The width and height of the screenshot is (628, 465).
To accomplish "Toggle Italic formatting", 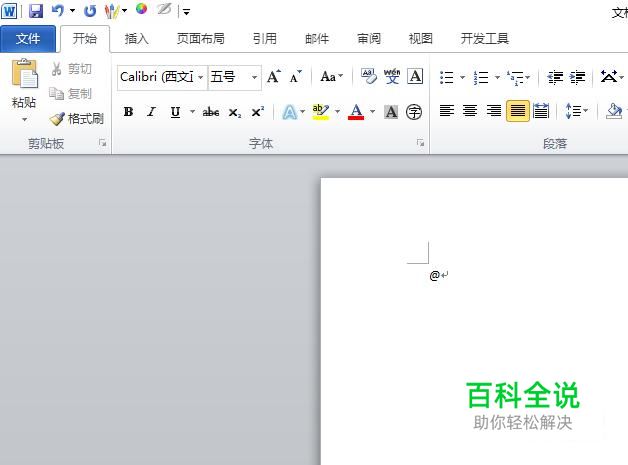I will tap(151, 112).
